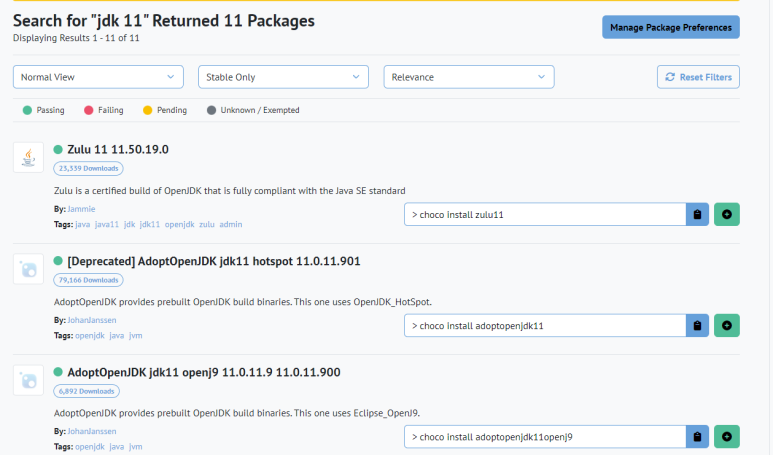
Task: Open AdoptOpenJDK jdk11 openj9 package title
Action: pyautogui.click(x=204, y=372)
